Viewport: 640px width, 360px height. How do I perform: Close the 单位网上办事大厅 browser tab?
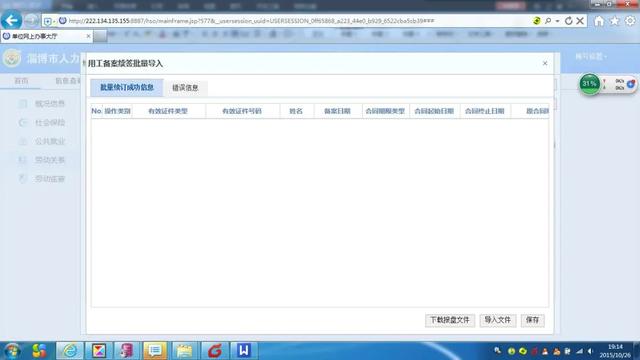point(88,36)
